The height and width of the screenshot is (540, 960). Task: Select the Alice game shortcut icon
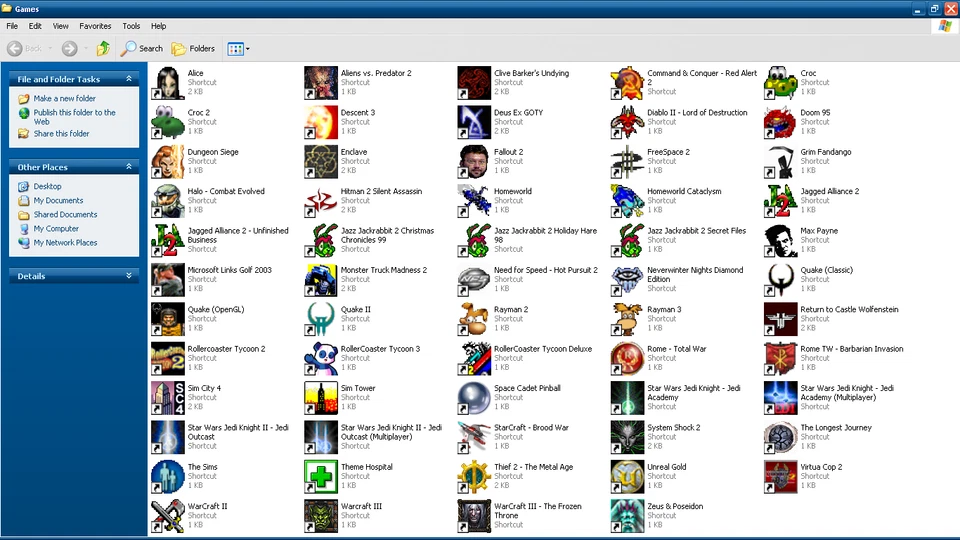pyautogui.click(x=168, y=83)
